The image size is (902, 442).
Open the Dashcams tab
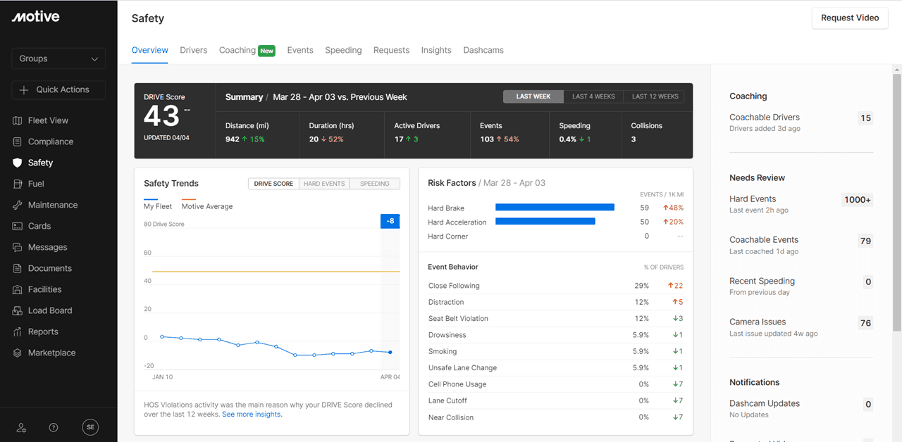(x=483, y=50)
